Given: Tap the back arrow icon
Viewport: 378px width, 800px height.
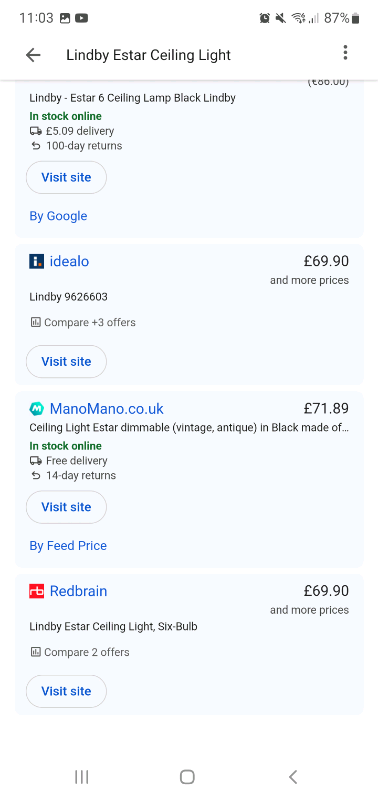Looking at the screenshot, I should click(x=33, y=55).
